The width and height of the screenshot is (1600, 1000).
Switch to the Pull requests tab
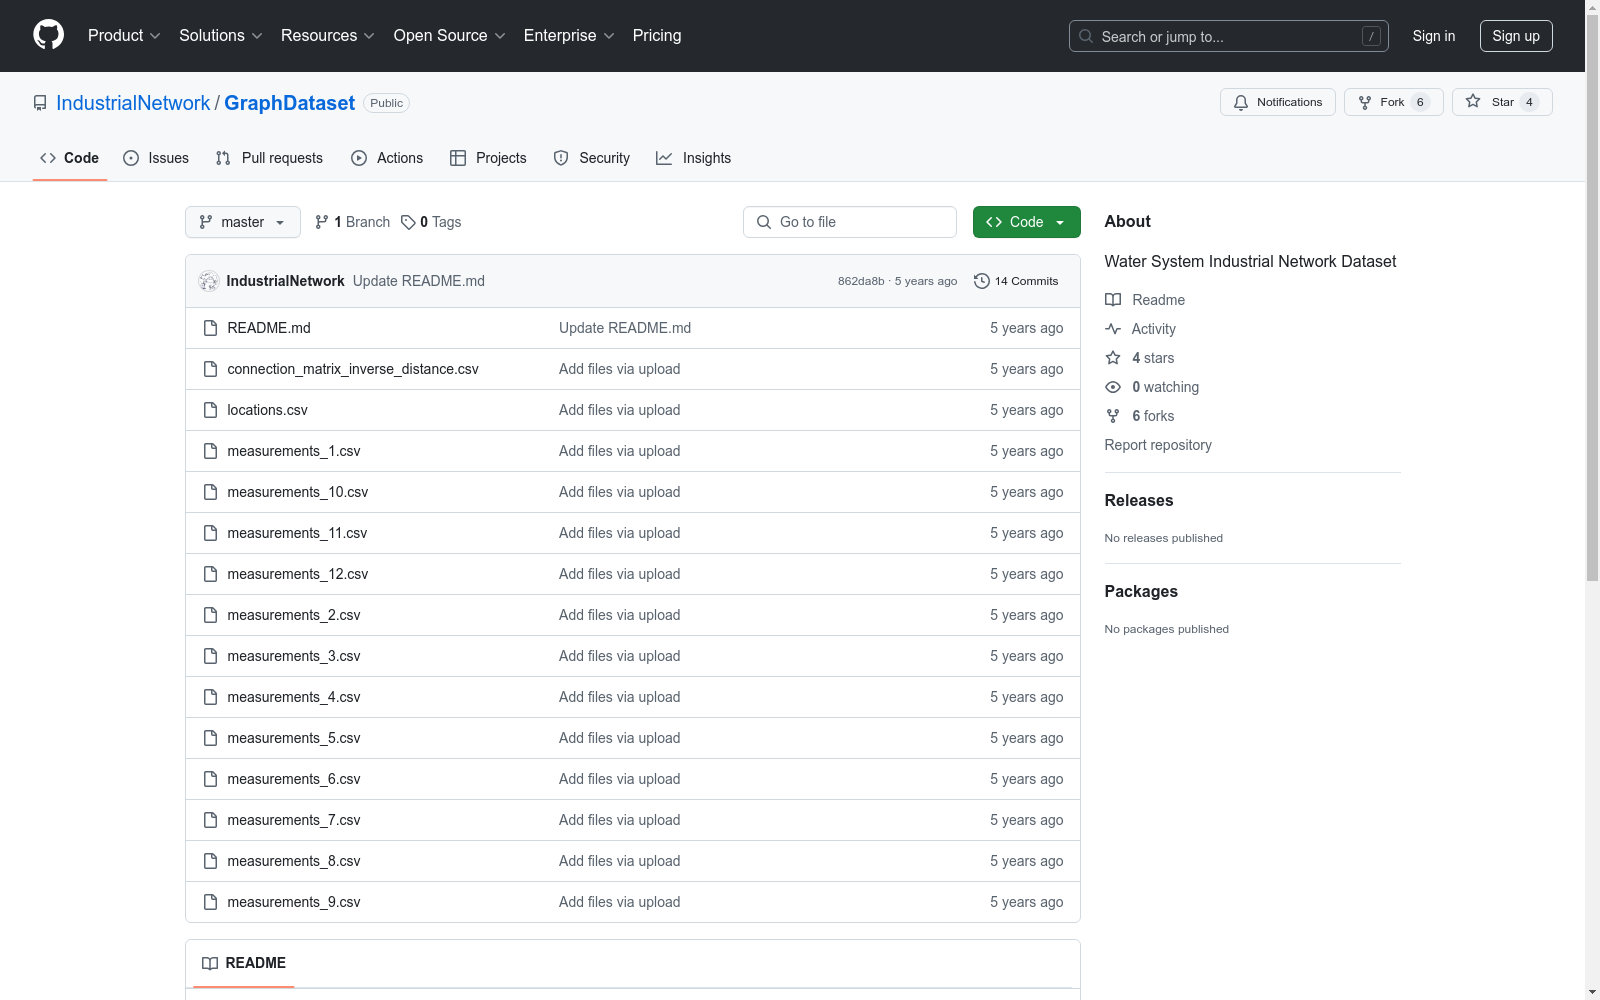[x=269, y=158]
